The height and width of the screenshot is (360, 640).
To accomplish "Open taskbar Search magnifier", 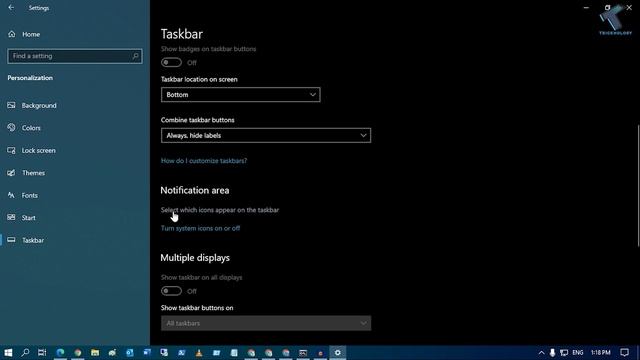I will point(25,353).
